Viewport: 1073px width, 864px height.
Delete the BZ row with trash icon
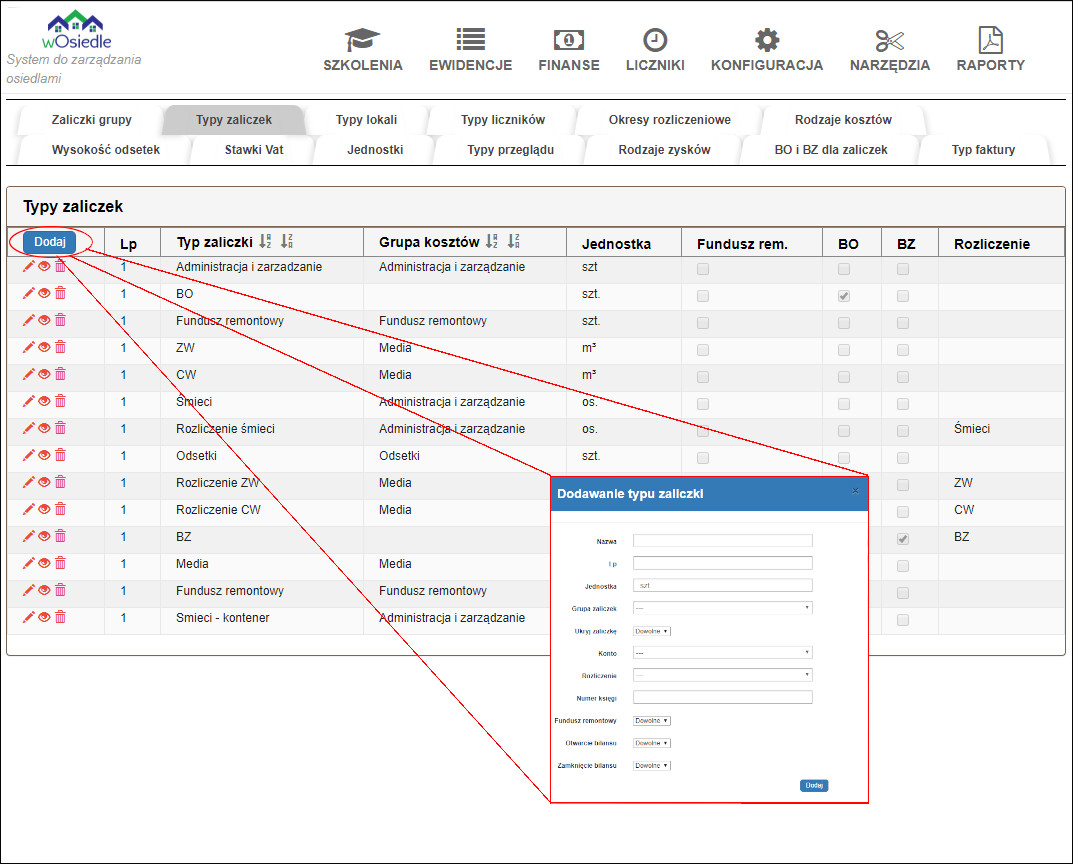pos(60,536)
